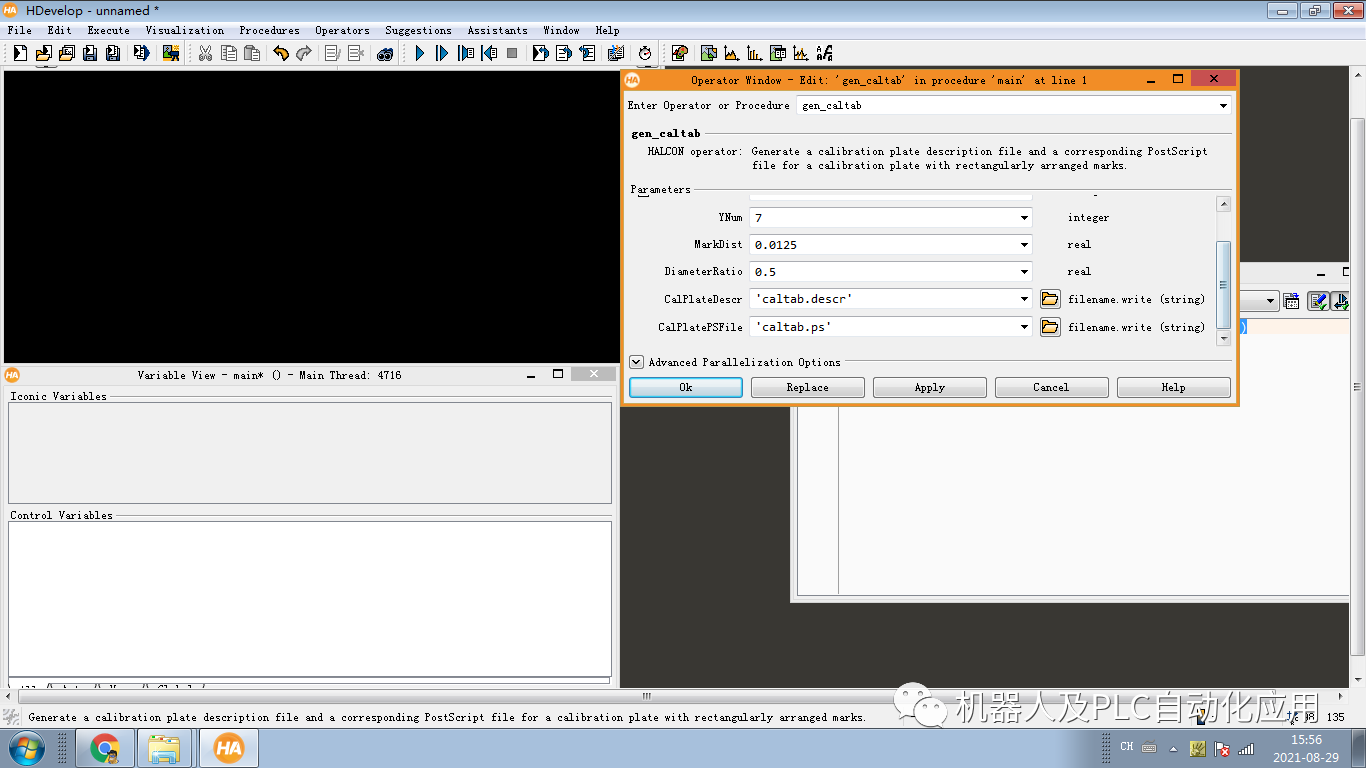Image resolution: width=1366 pixels, height=768 pixels.
Task: Open the Assistants menu
Action: coord(497,30)
